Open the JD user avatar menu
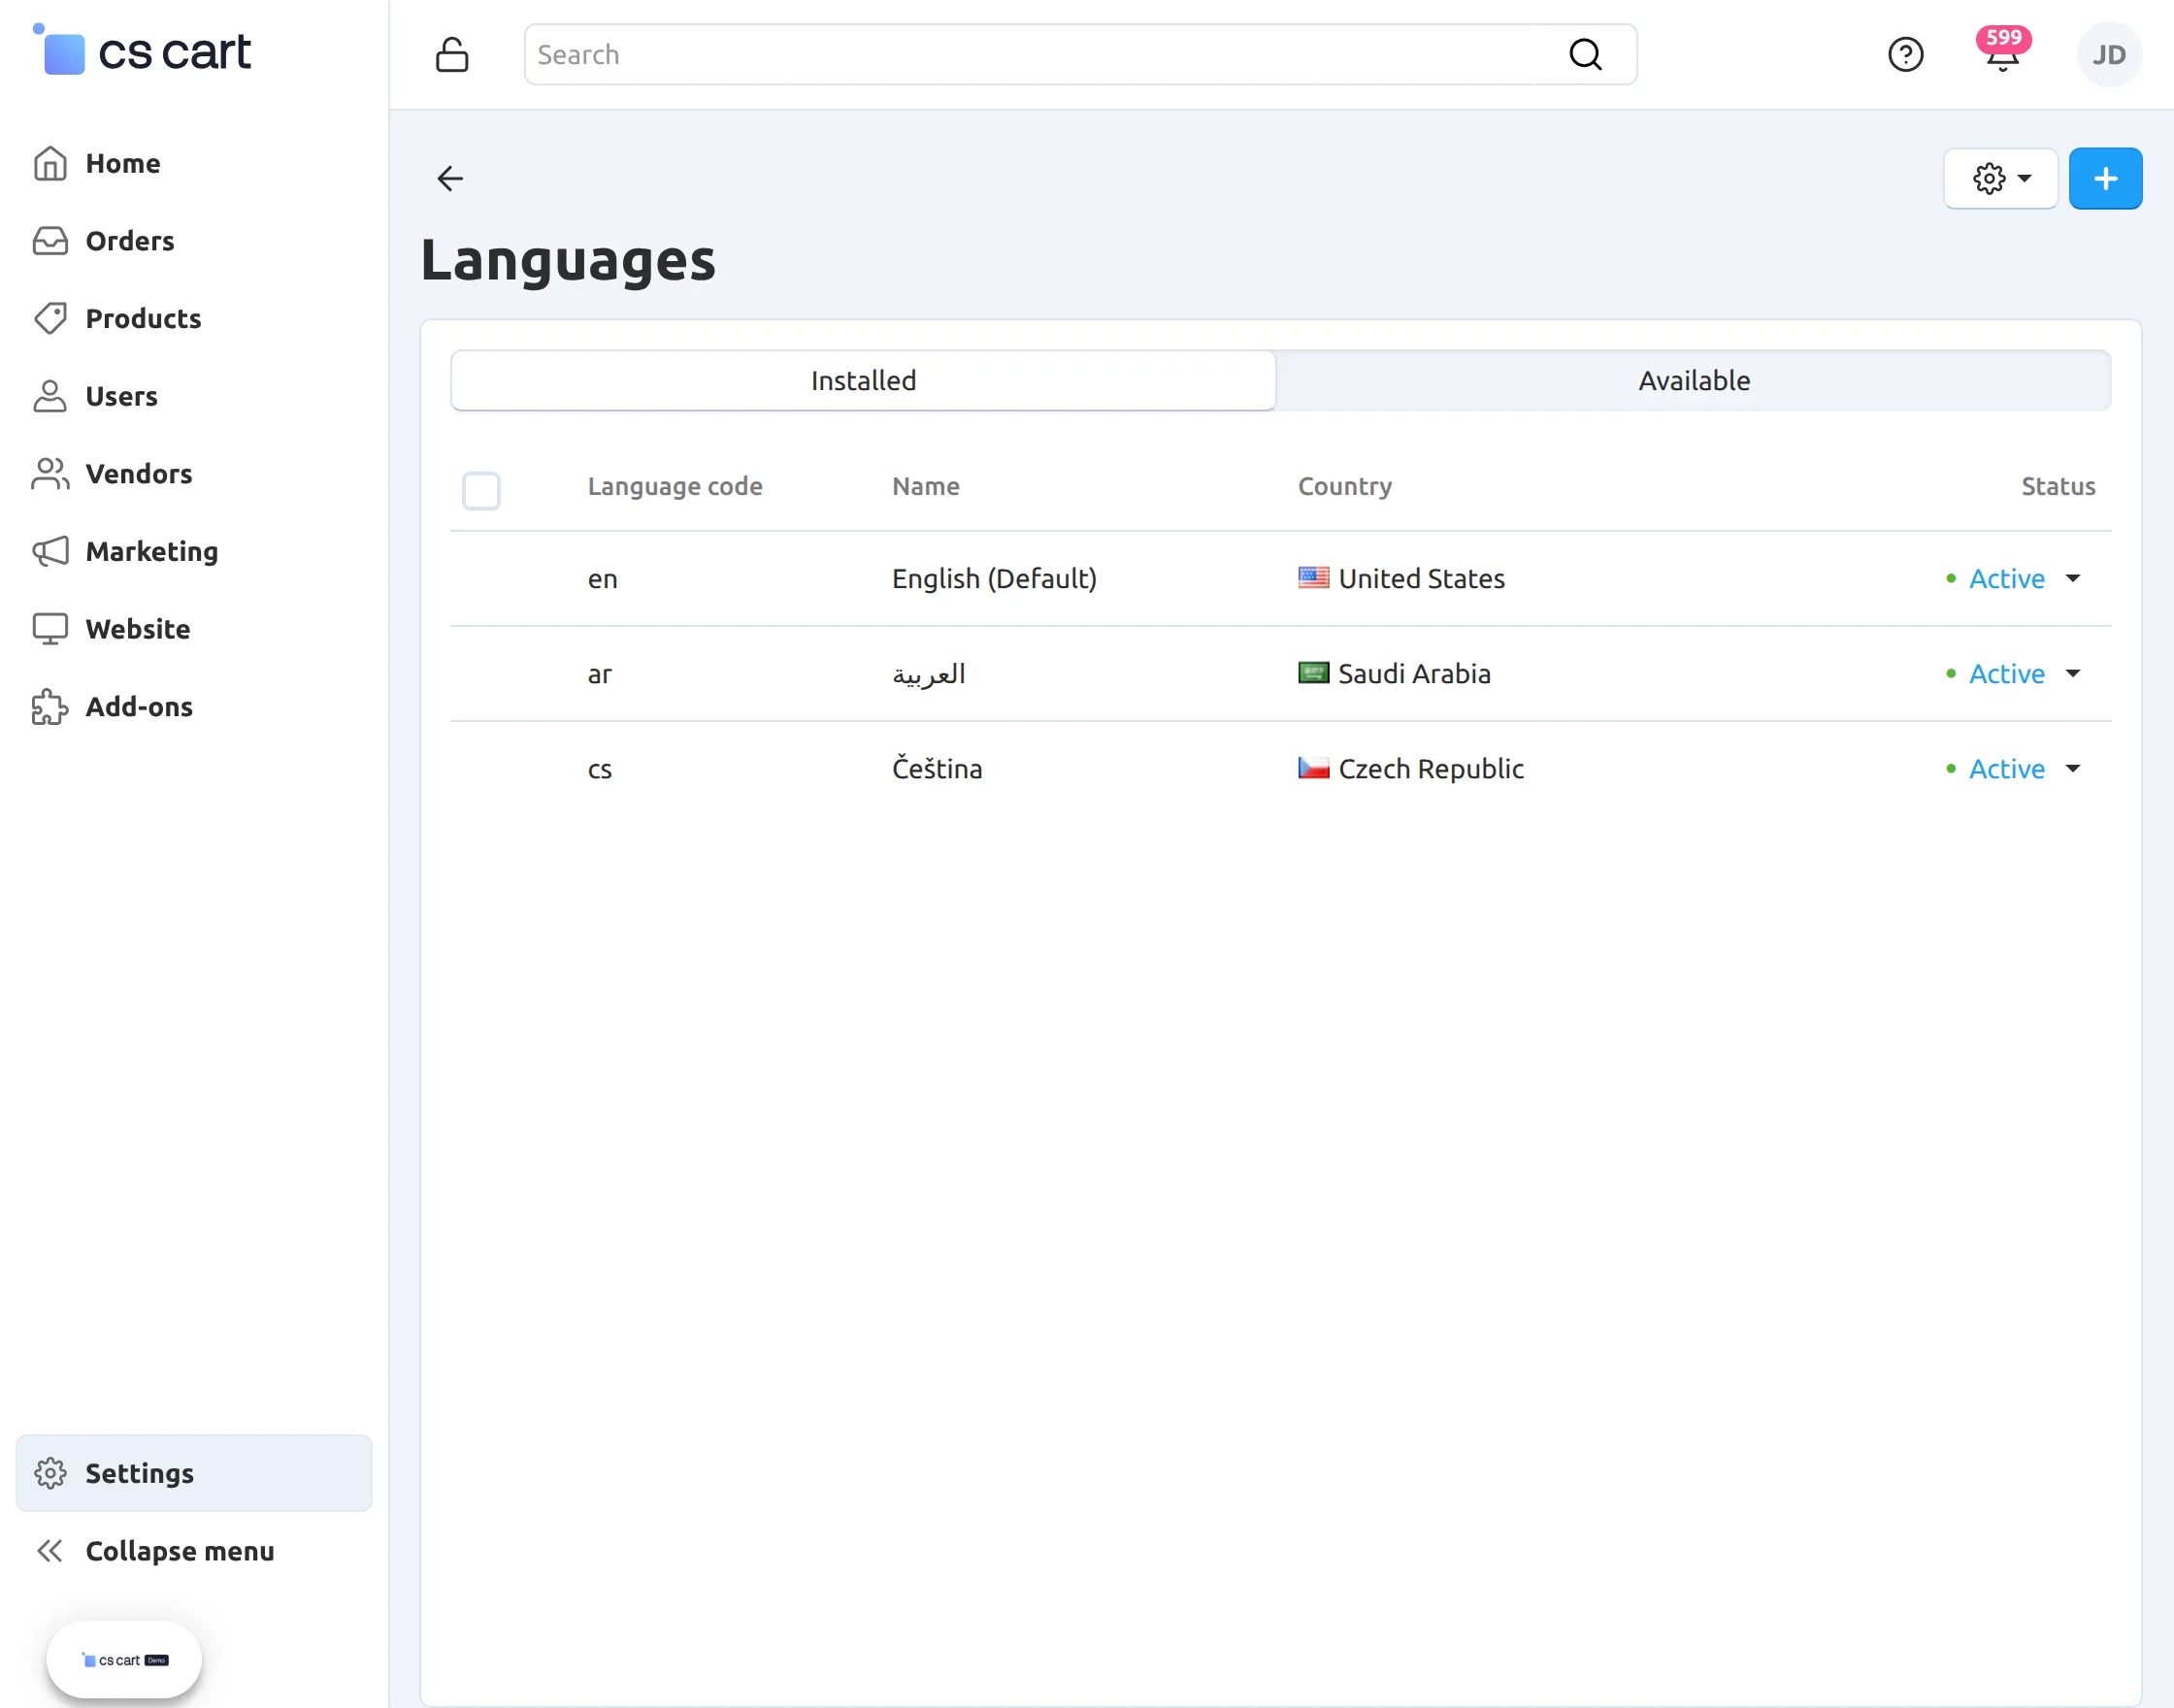 point(2109,55)
